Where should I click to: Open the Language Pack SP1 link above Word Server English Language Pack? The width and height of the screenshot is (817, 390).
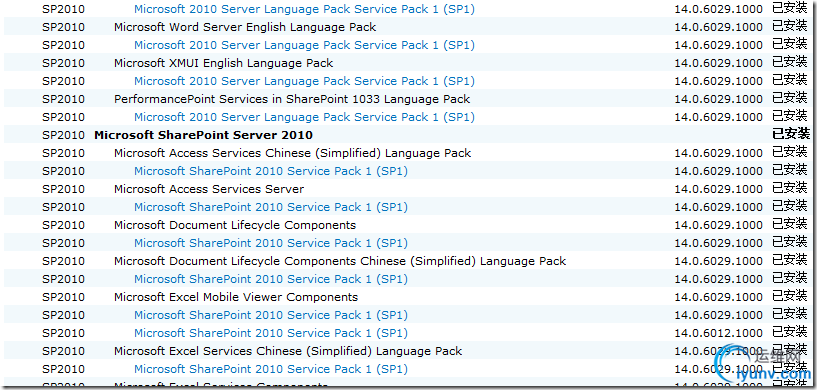click(x=304, y=9)
